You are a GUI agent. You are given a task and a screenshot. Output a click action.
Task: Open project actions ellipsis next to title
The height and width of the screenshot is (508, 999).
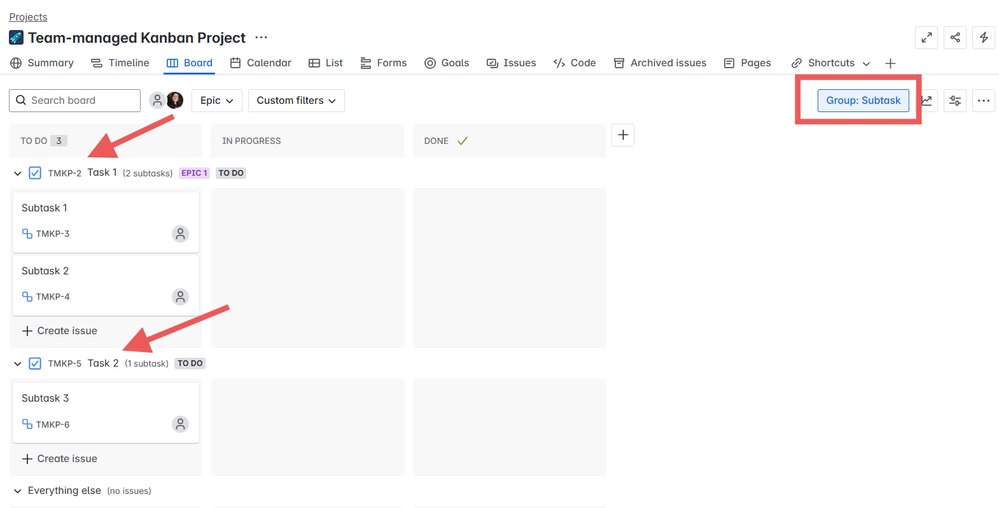coord(261,38)
